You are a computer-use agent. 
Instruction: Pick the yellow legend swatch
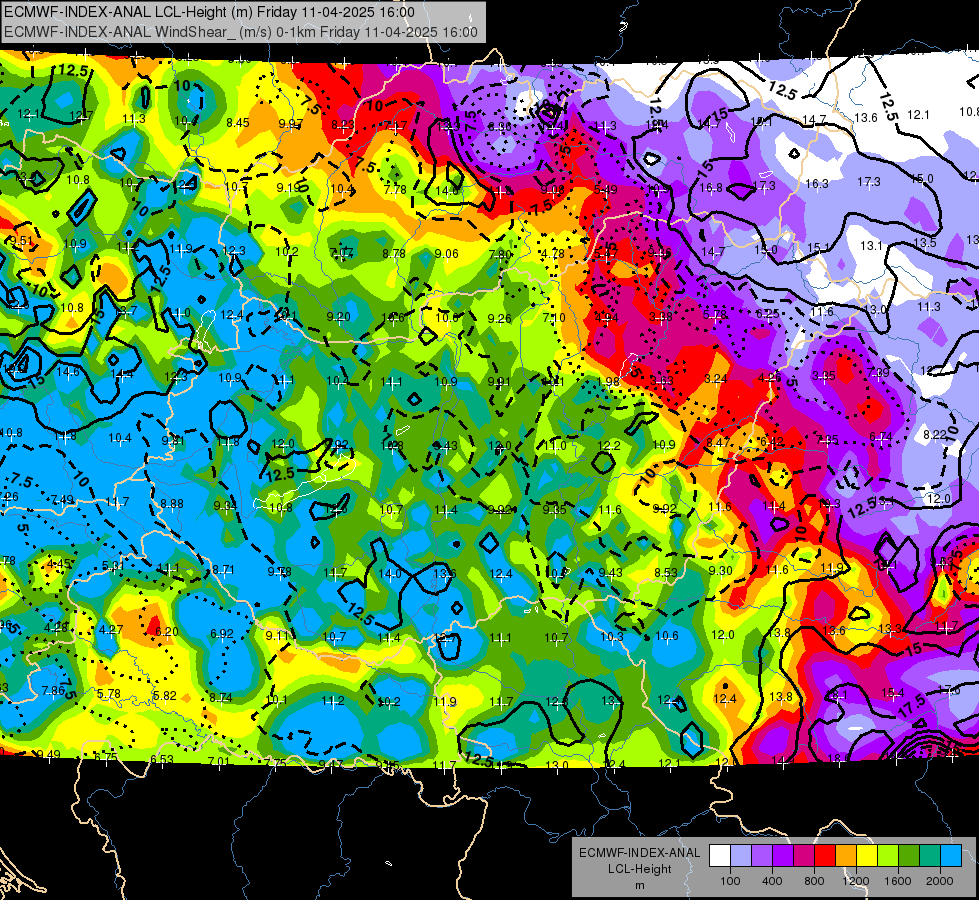(867, 856)
